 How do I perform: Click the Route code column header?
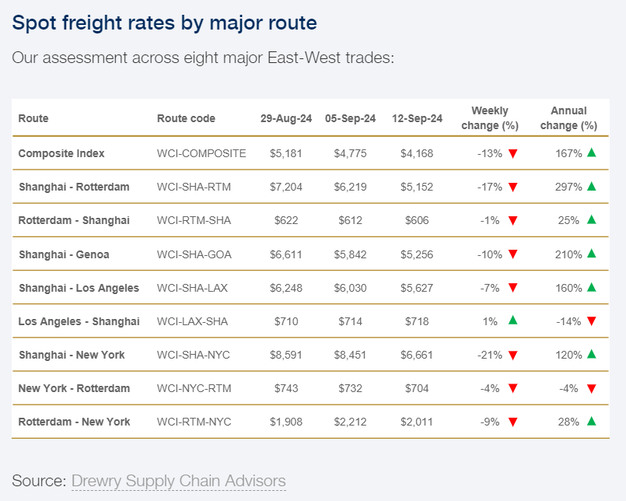pyautogui.click(x=186, y=118)
